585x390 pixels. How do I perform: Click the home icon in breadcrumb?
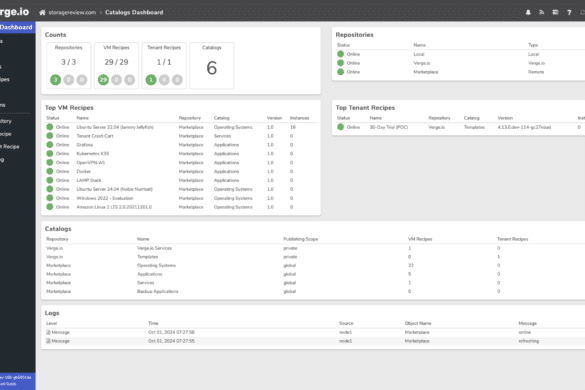point(42,13)
